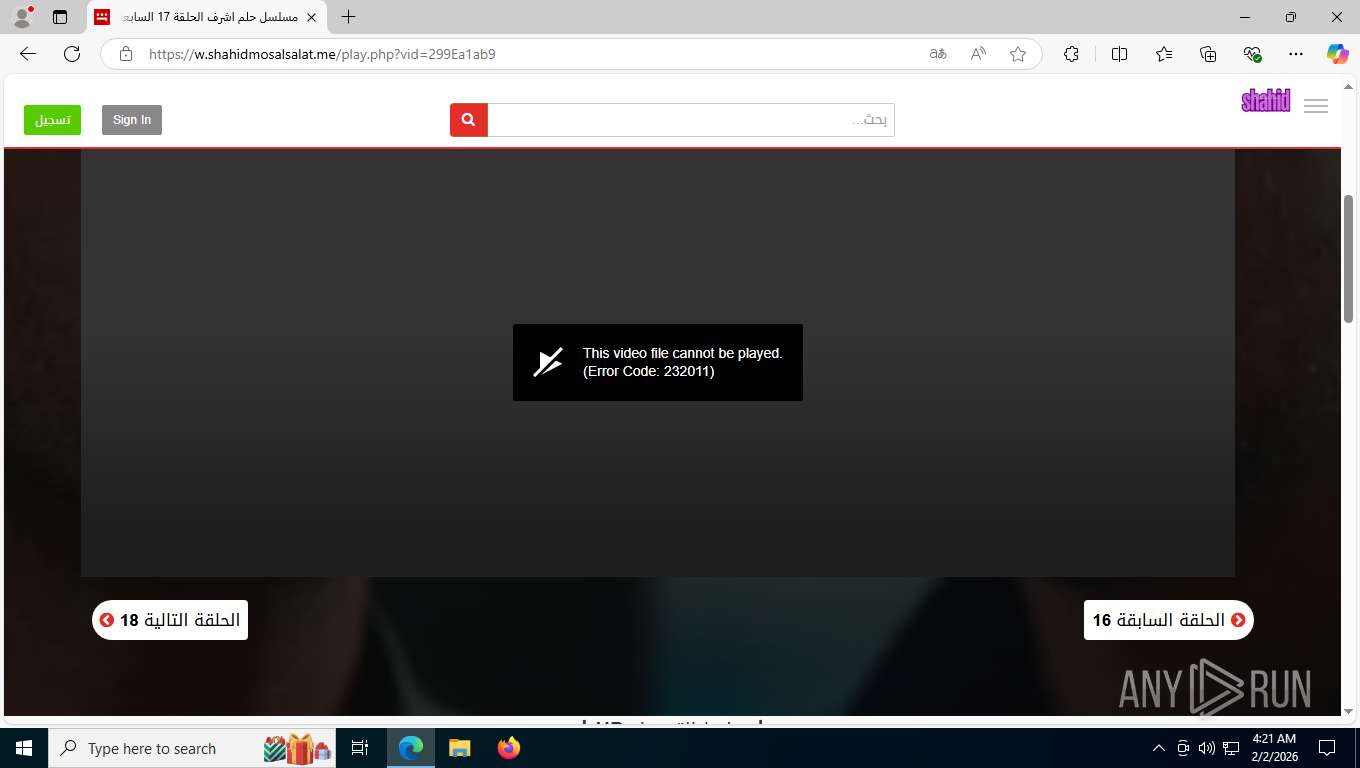Click the scrollbar down arrow
The width and height of the screenshot is (1360, 768).
[x=1349, y=711]
